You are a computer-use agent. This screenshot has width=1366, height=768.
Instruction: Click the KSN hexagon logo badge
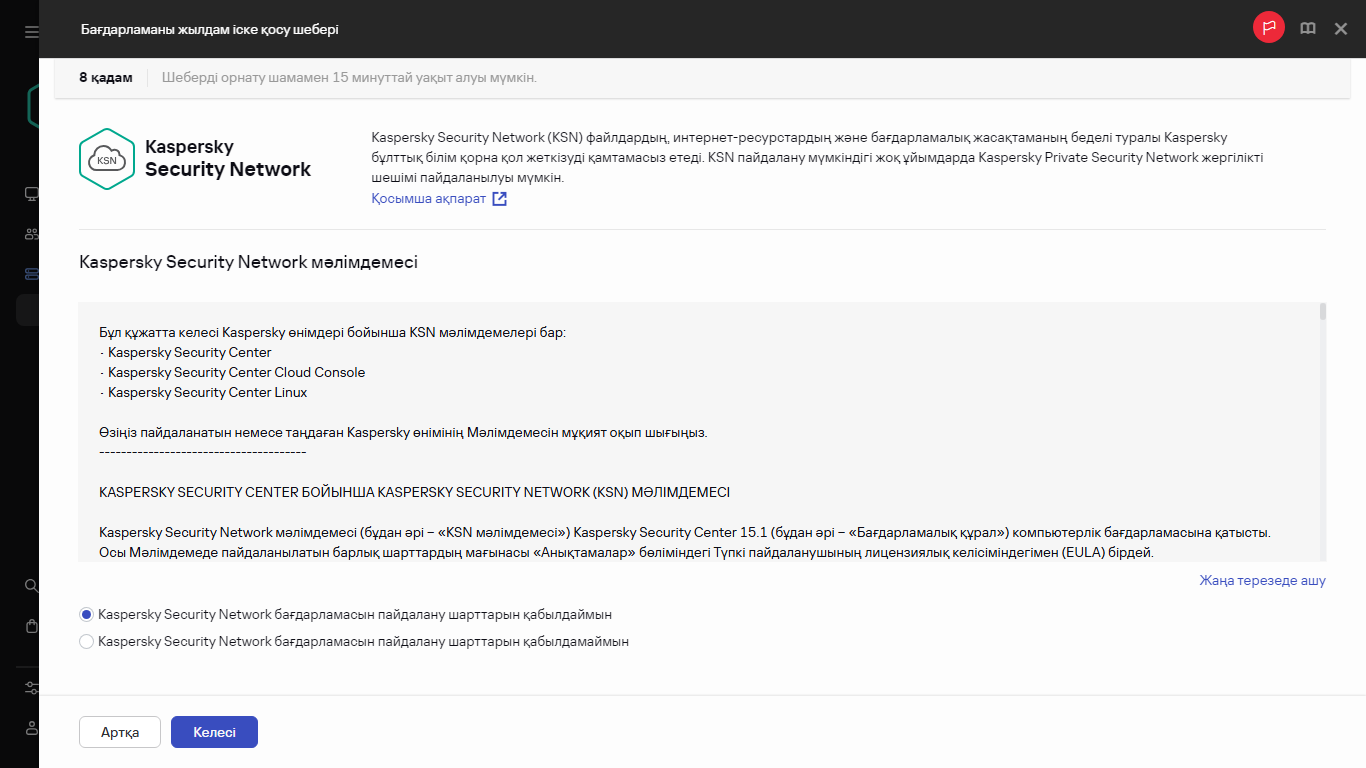106,158
